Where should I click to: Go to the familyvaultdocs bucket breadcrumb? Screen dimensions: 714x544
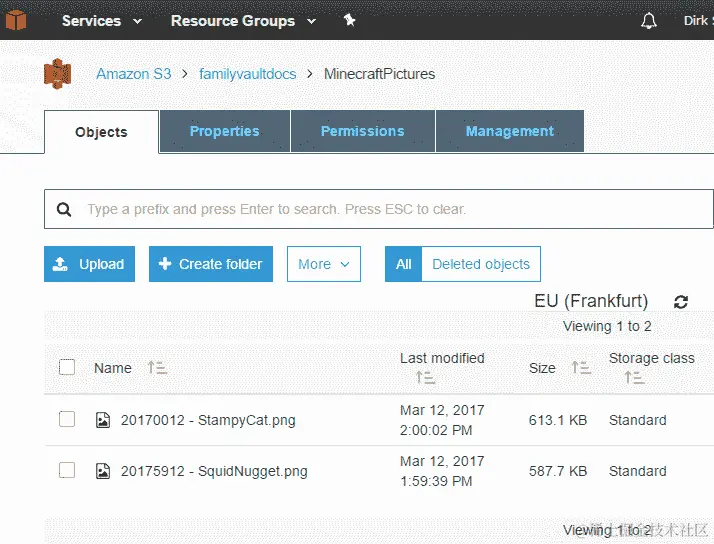coord(248,74)
